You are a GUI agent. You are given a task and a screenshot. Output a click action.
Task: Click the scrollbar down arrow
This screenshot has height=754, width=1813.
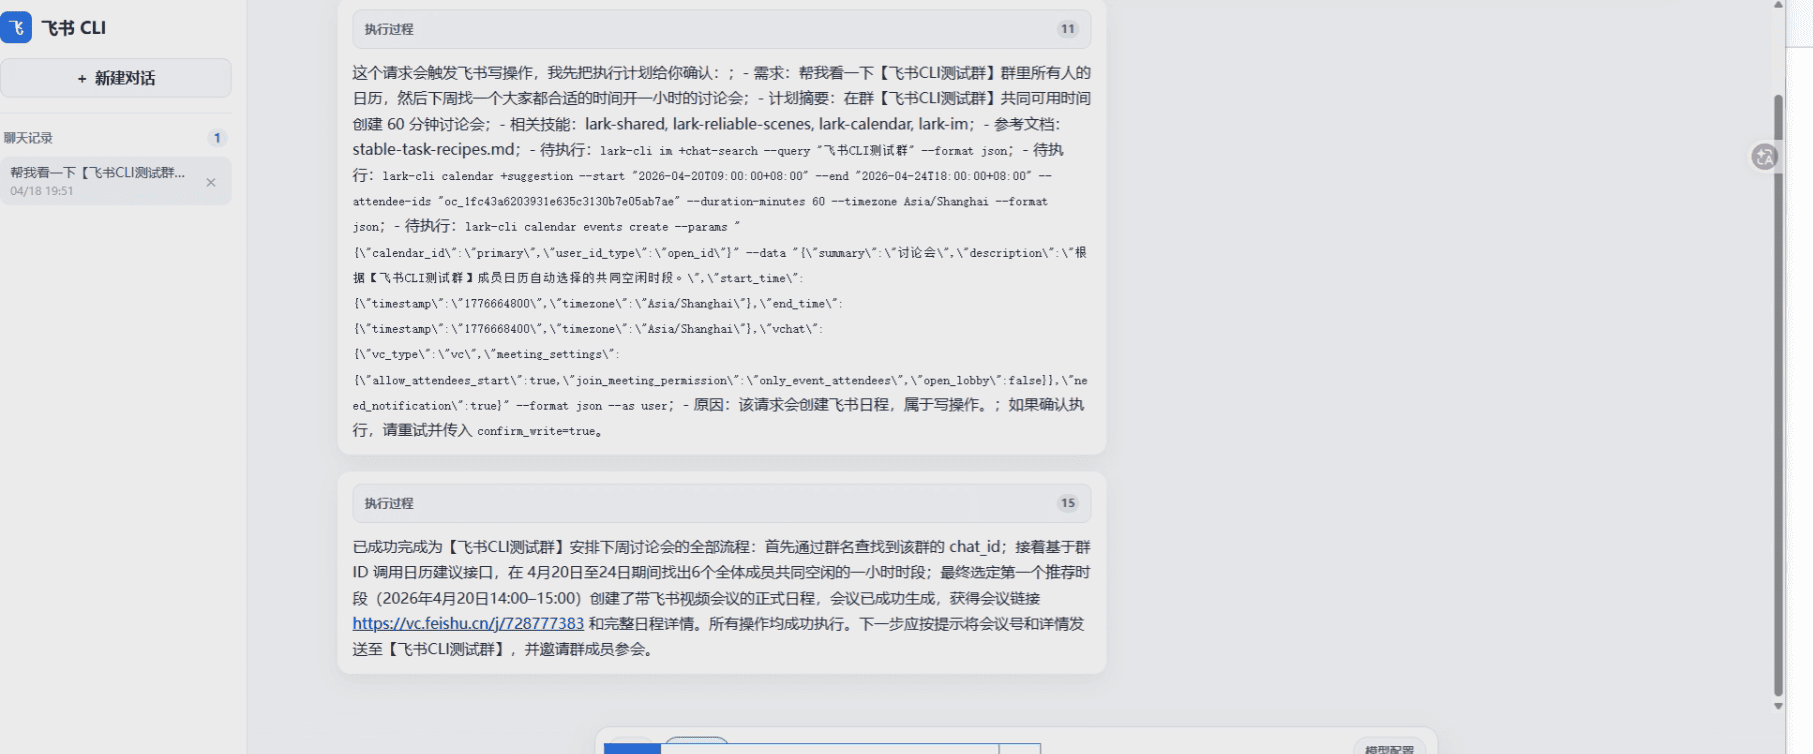(1778, 706)
